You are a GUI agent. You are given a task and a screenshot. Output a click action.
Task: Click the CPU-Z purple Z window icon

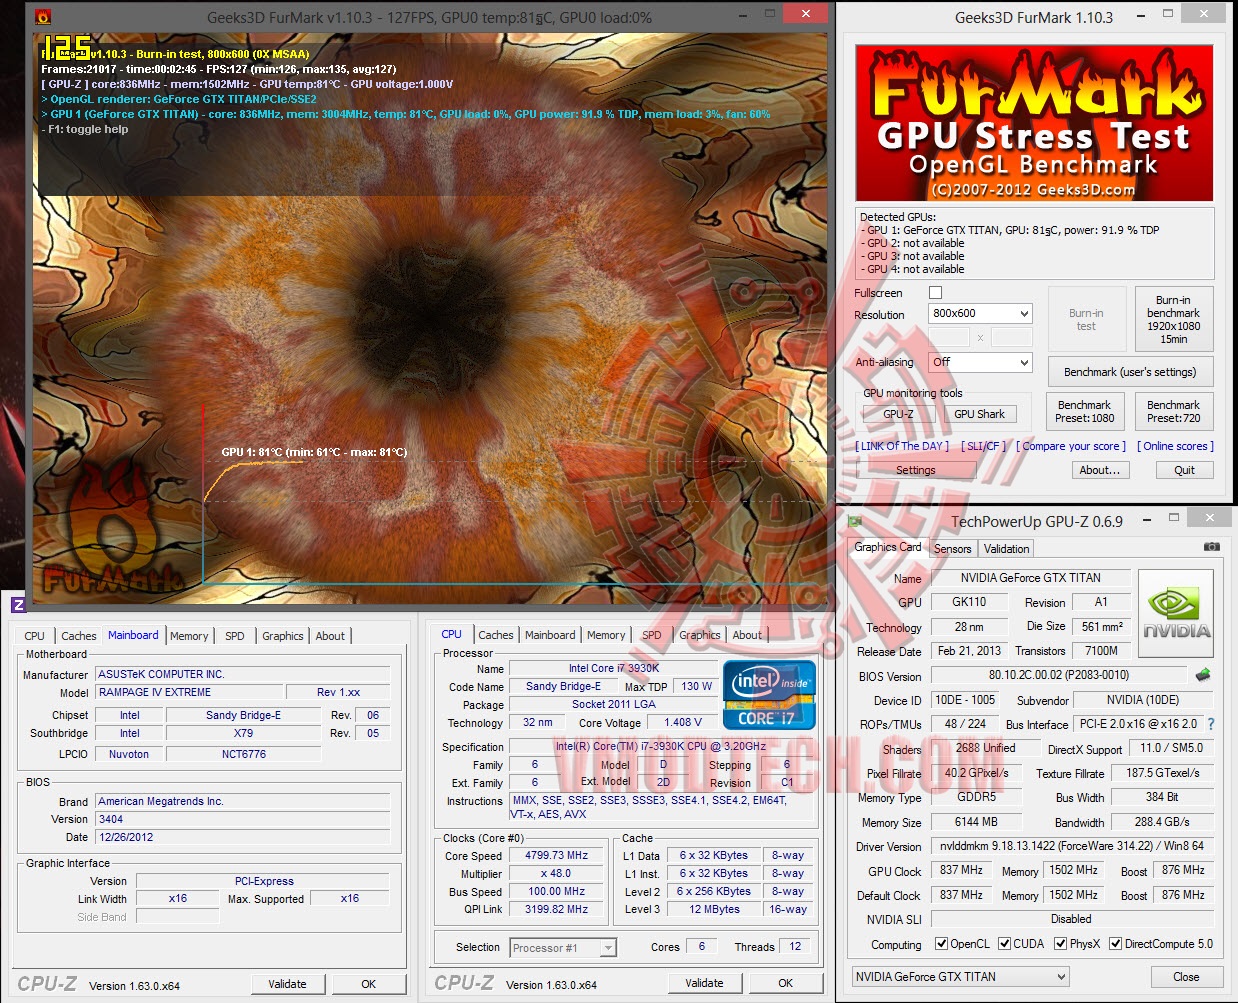click(x=17, y=604)
